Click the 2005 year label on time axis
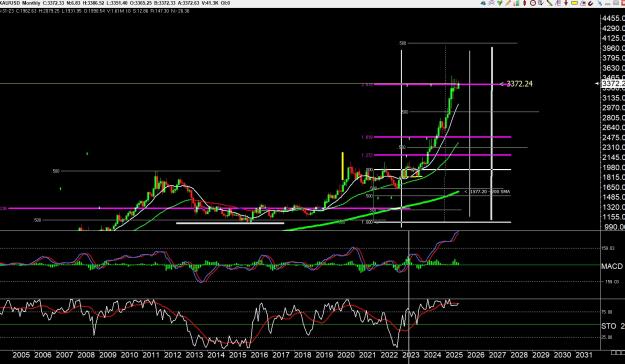 click(21, 355)
